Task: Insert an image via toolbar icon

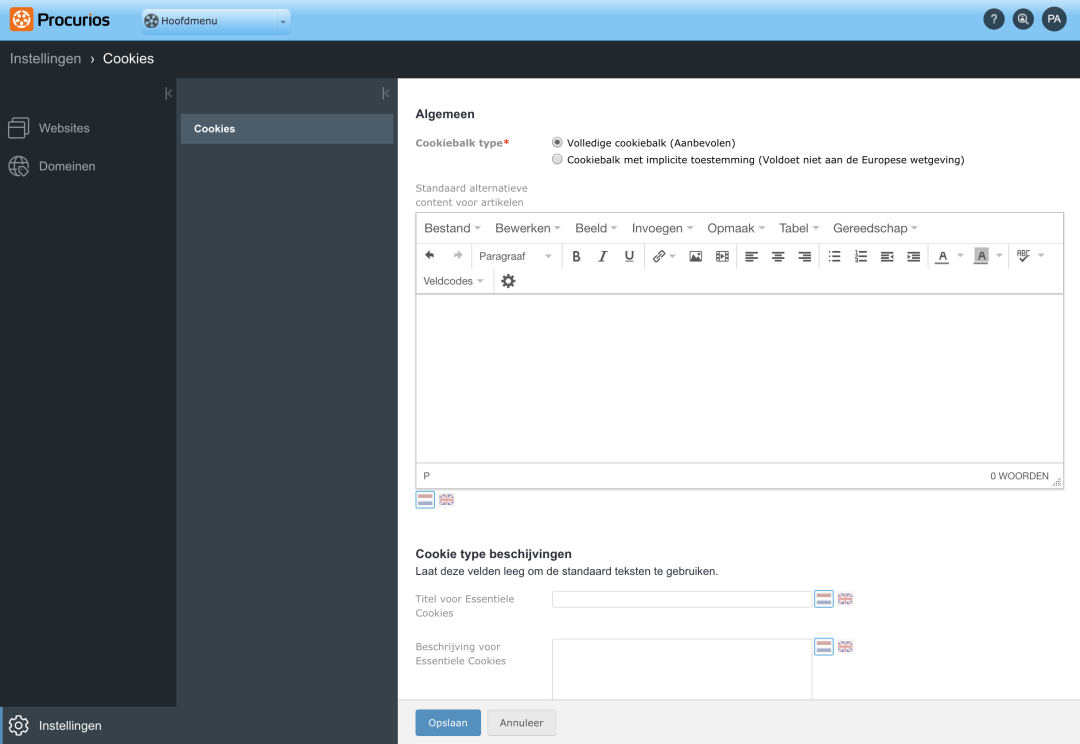Action: (x=696, y=256)
